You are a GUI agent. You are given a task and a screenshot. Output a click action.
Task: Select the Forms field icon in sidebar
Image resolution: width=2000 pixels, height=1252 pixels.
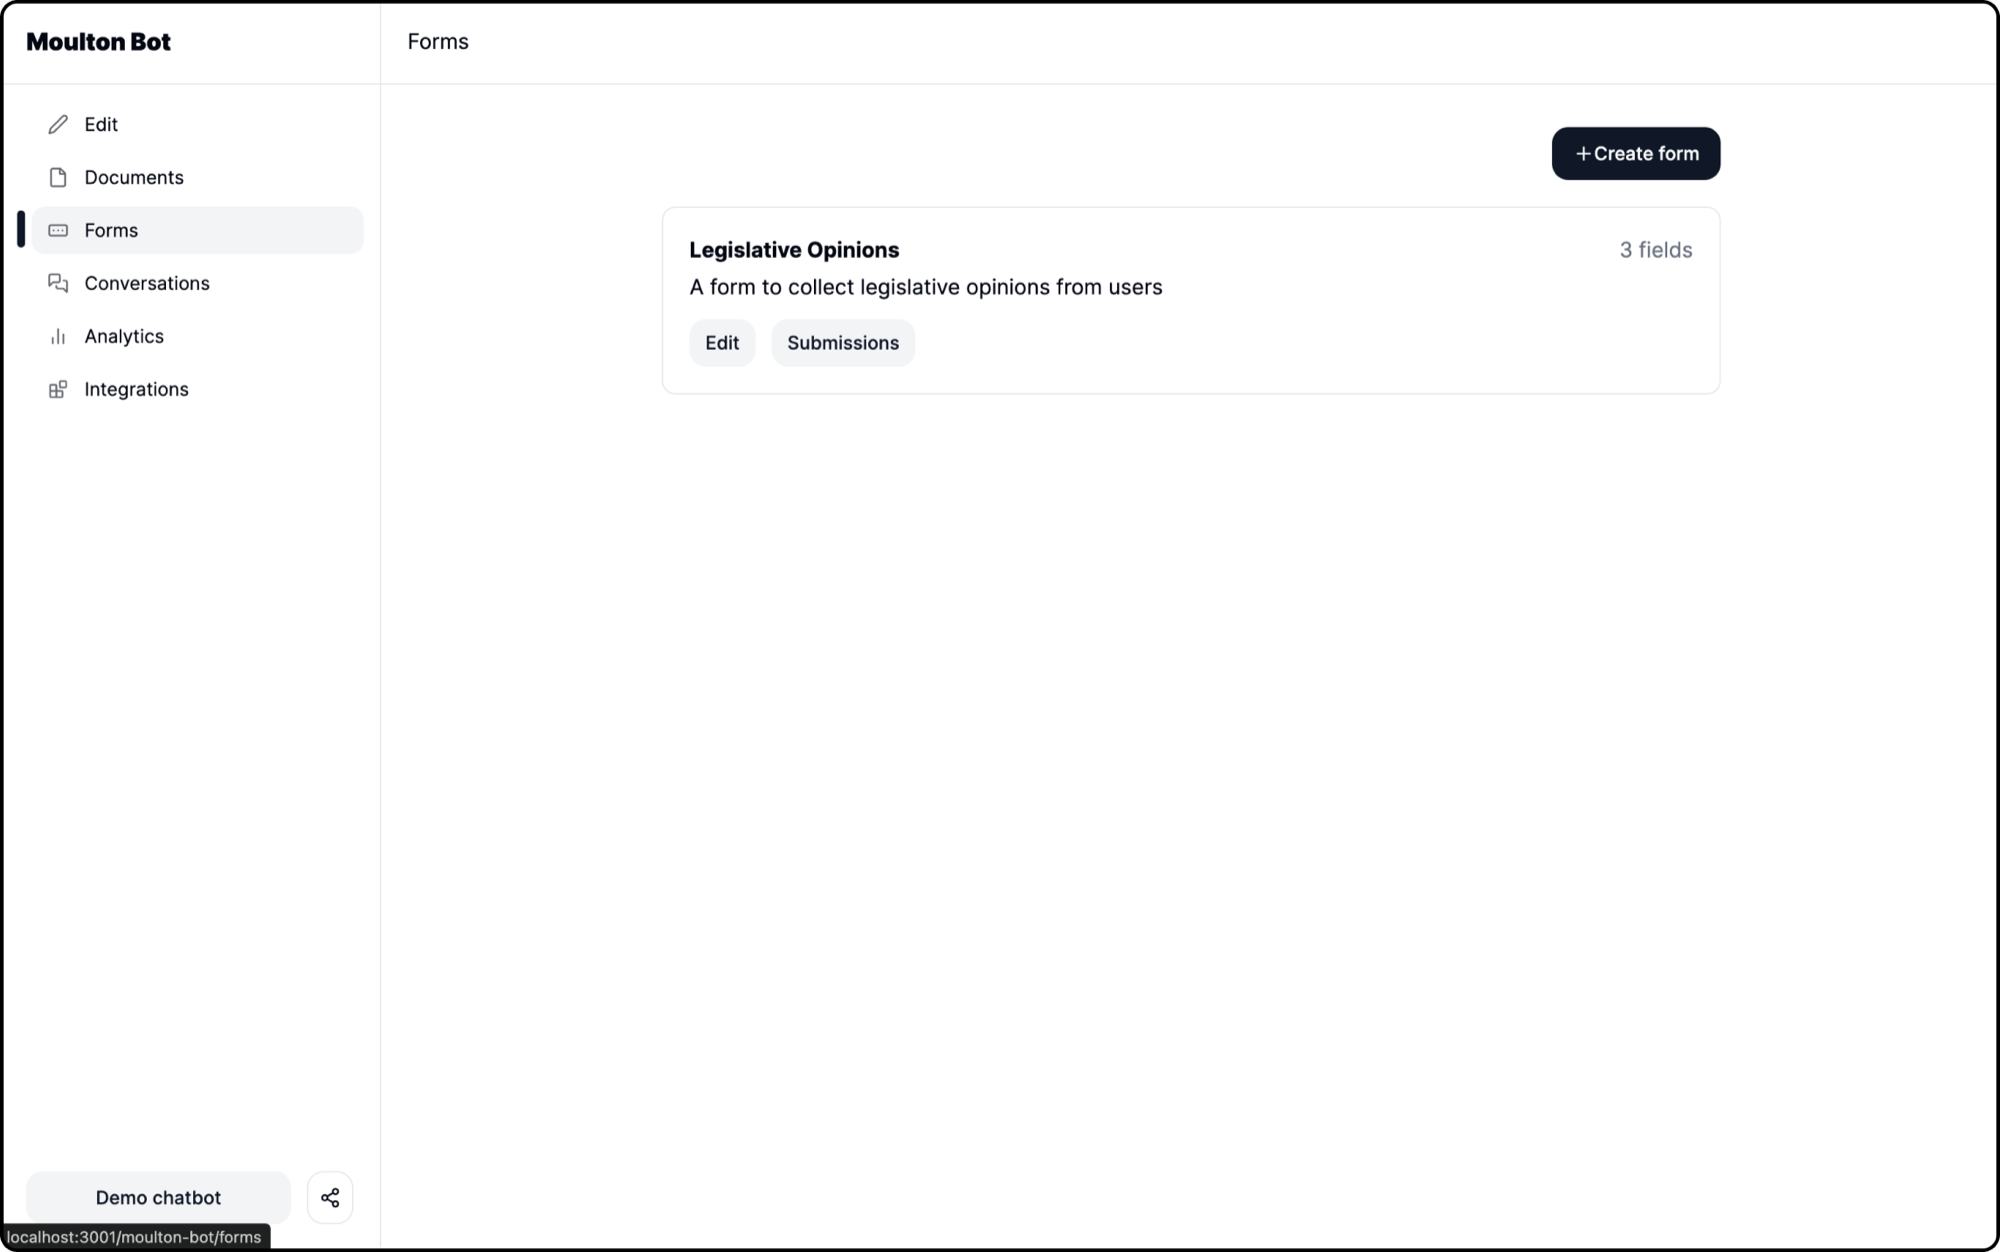pyautogui.click(x=58, y=230)
